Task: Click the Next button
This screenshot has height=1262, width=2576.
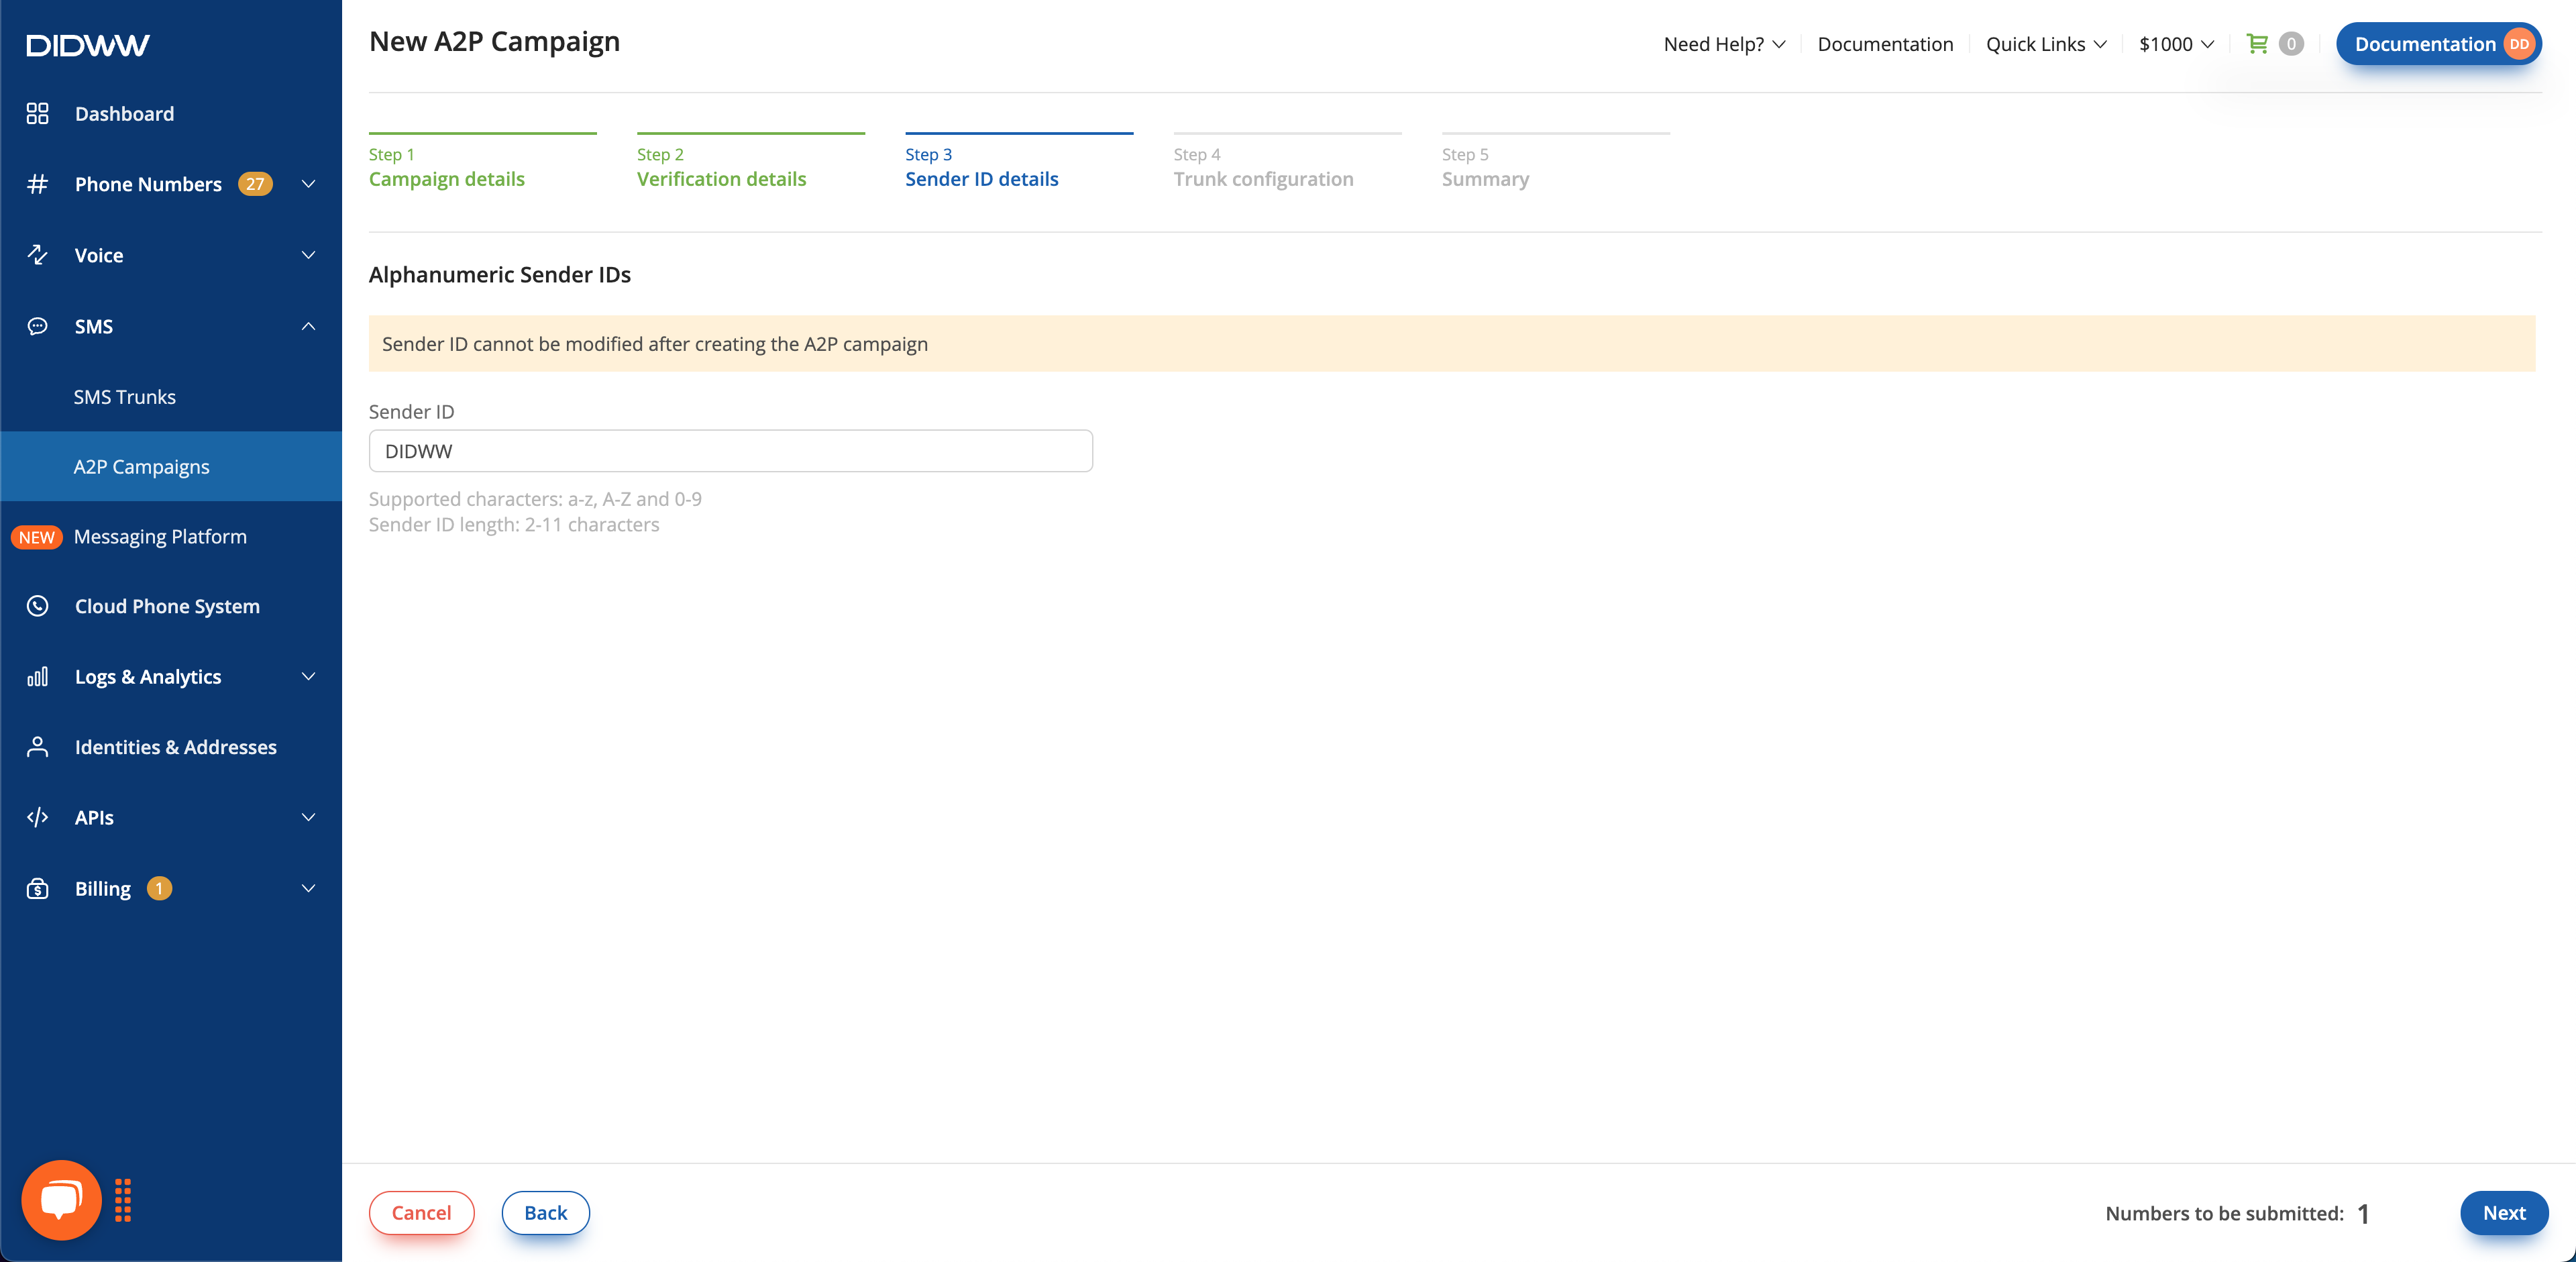Action: click(2504, 1213)
